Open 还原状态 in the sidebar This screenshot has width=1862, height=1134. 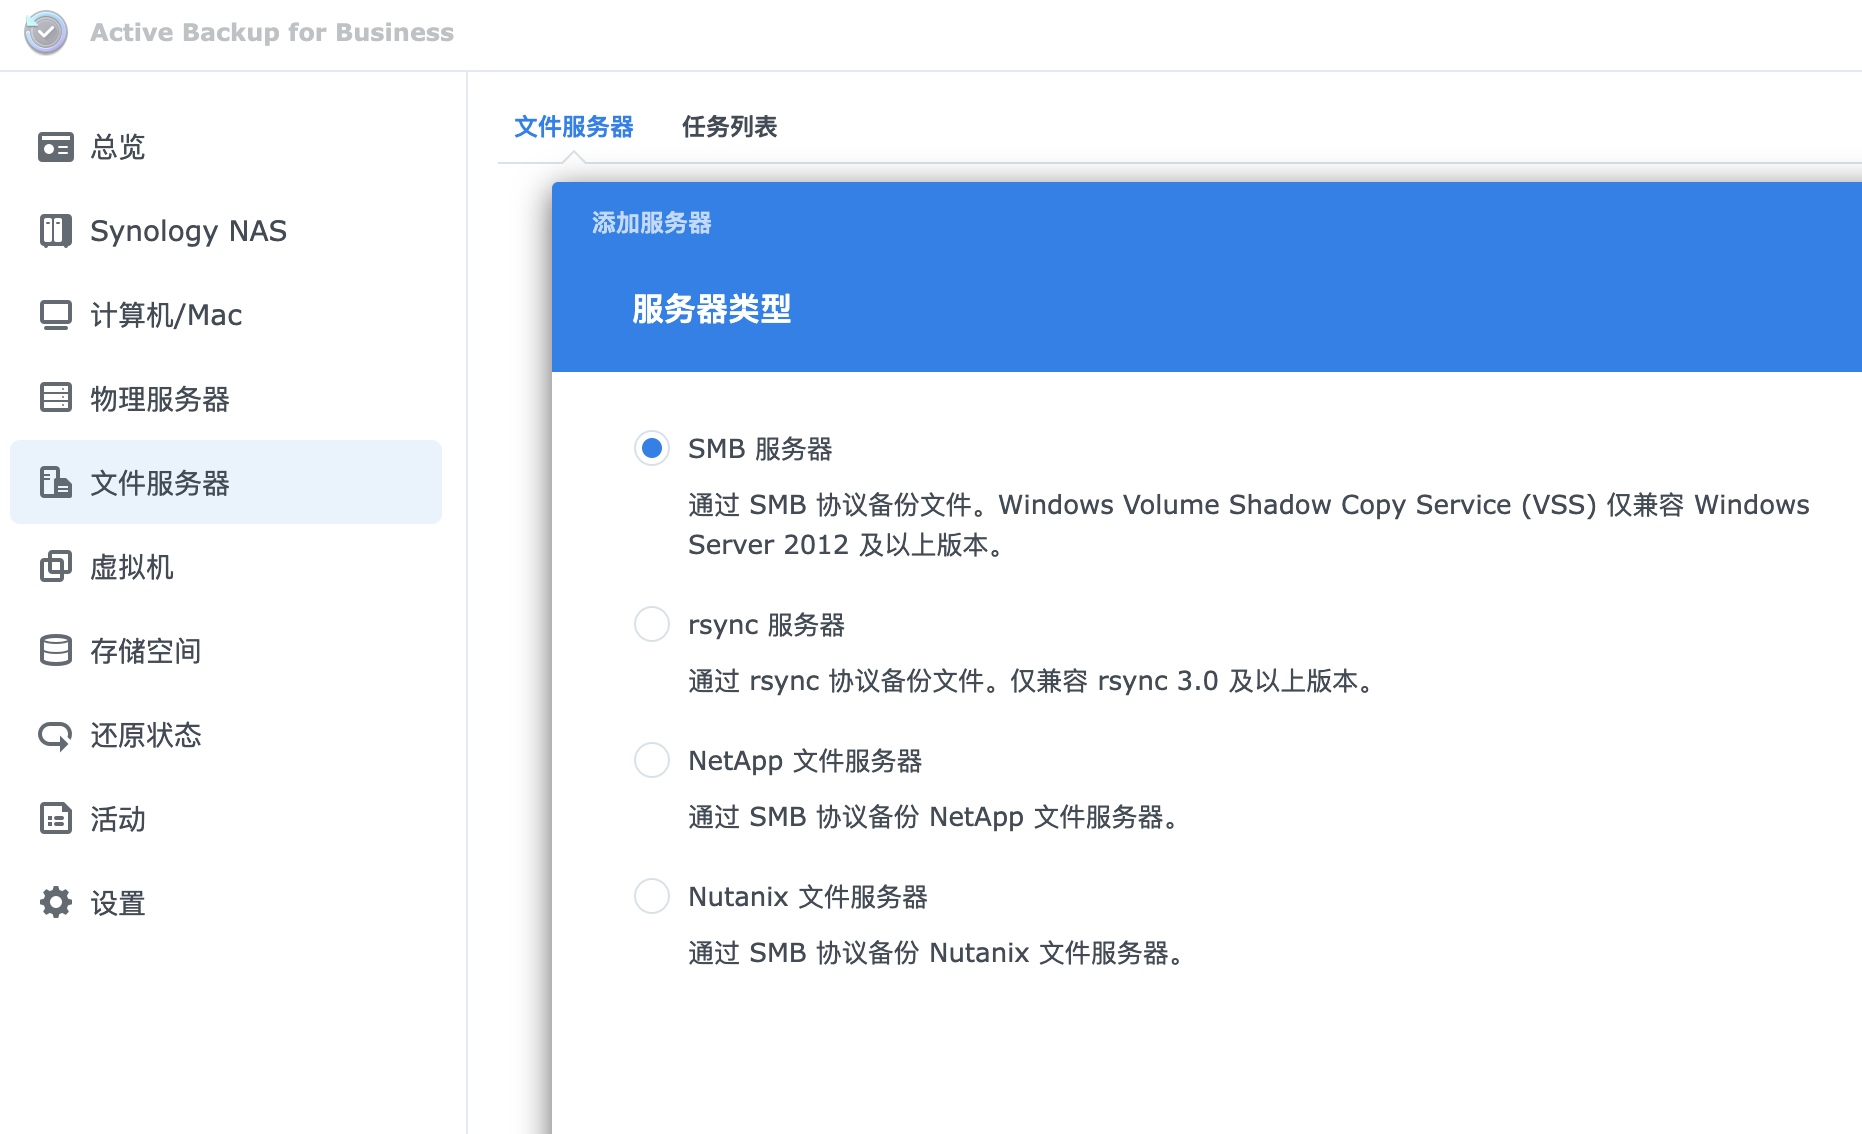click(x=226, y=735)
